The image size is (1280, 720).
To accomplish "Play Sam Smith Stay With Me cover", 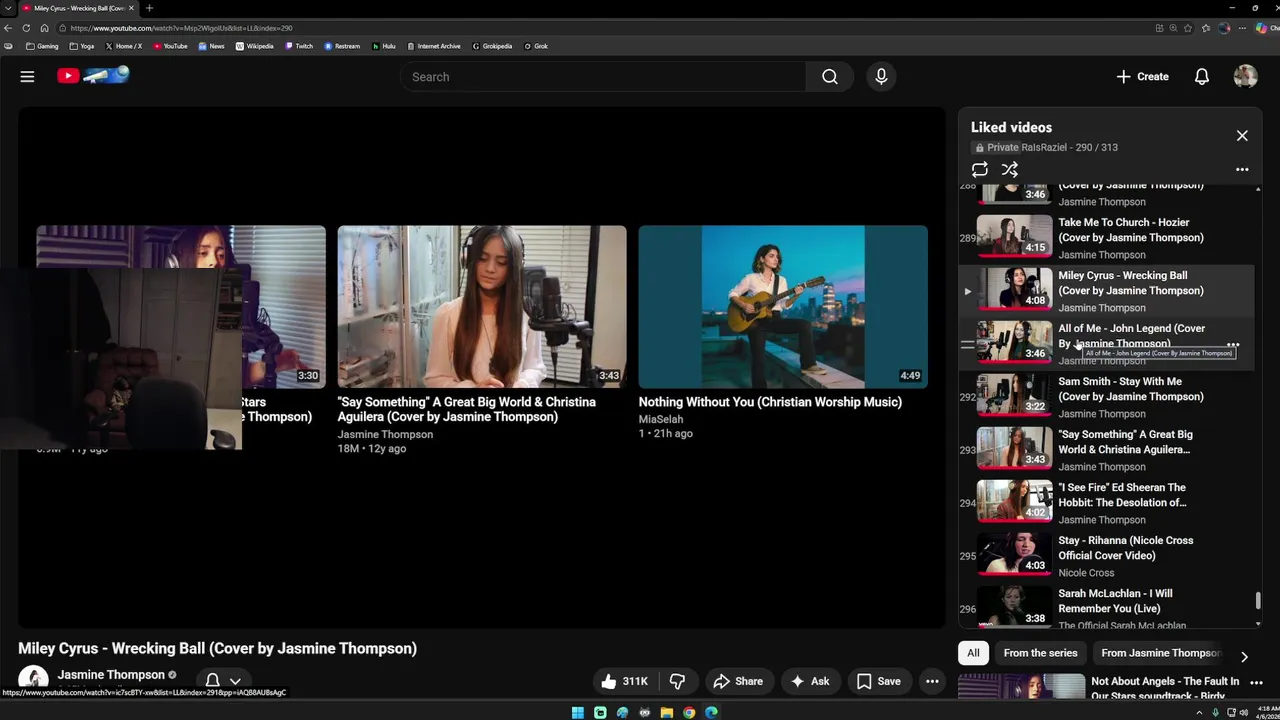I will pyautogui.click(x=1106, y=397).
